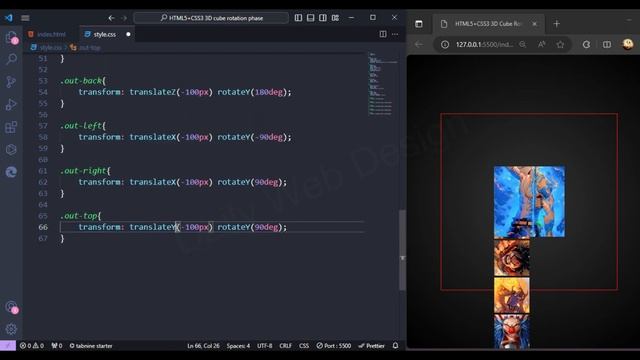Toggle the secondary side bar layout icon
This screenshot has width=640, height=360.
[x=323, y=18]
